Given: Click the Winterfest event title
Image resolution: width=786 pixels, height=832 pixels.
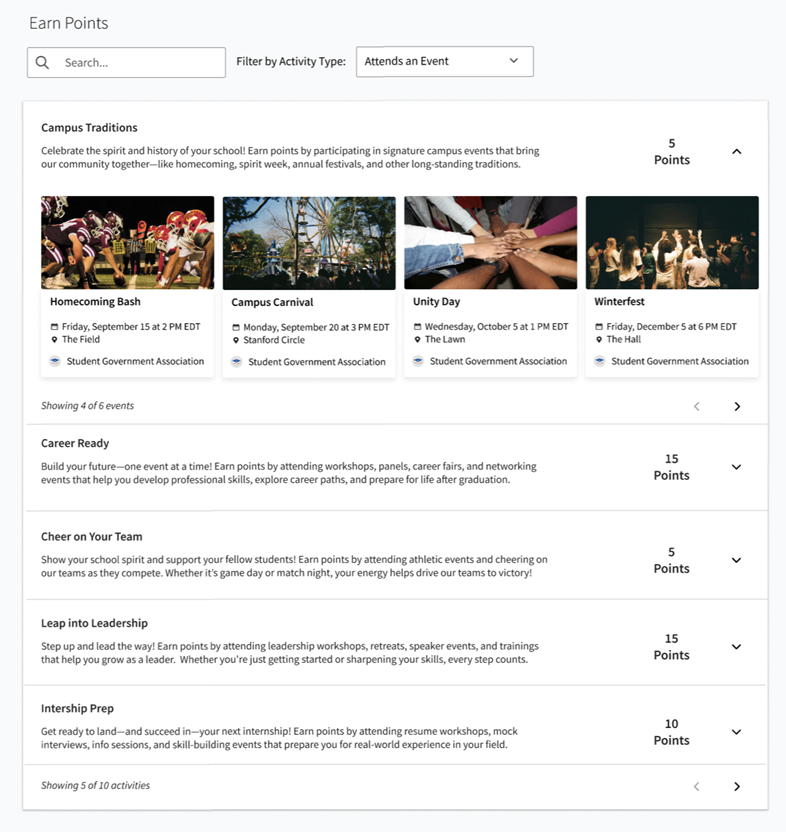Looking at the screenshot, I should coord(619,301).
